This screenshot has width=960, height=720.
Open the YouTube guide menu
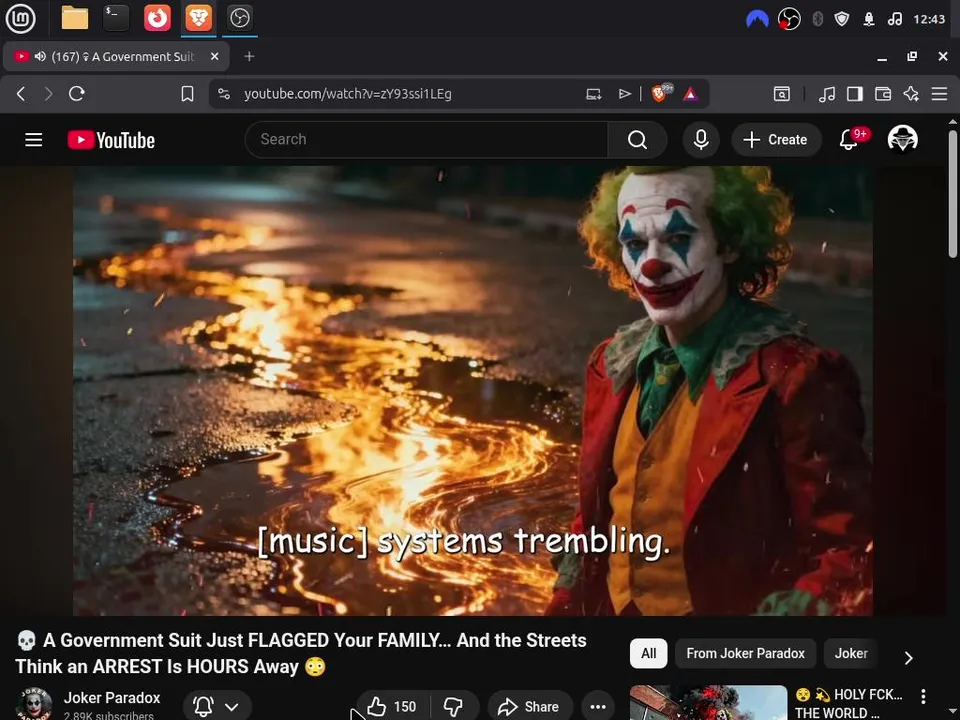pos(34,140)
